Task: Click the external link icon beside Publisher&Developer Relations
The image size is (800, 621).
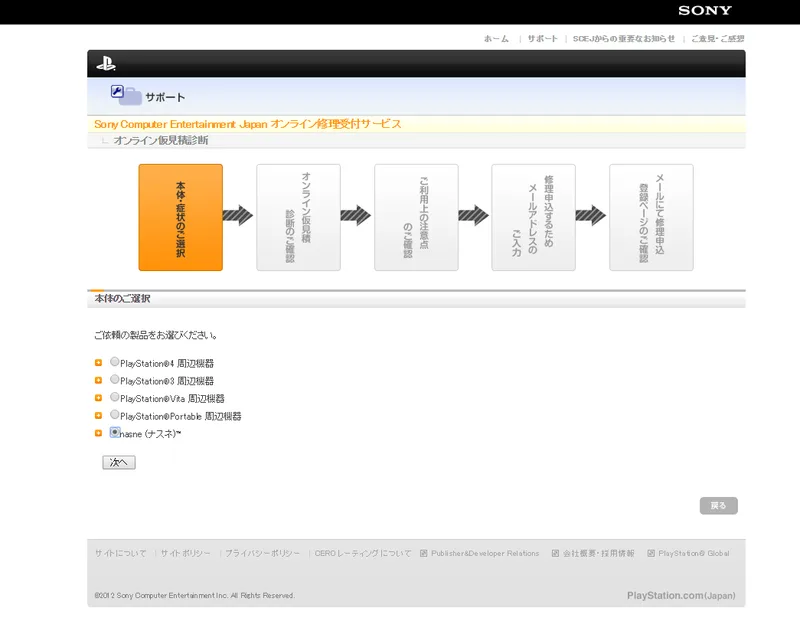Action: [424, 553]
